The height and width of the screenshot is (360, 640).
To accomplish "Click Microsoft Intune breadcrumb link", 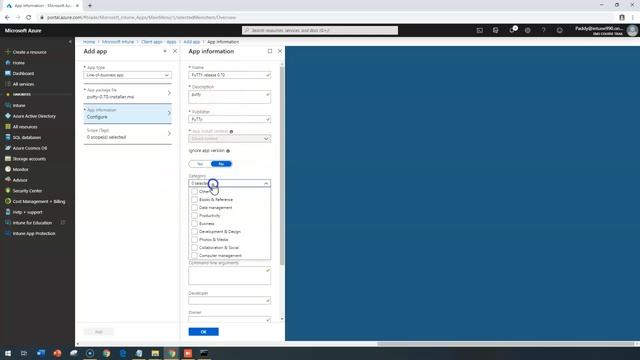I will coord(118,42).
